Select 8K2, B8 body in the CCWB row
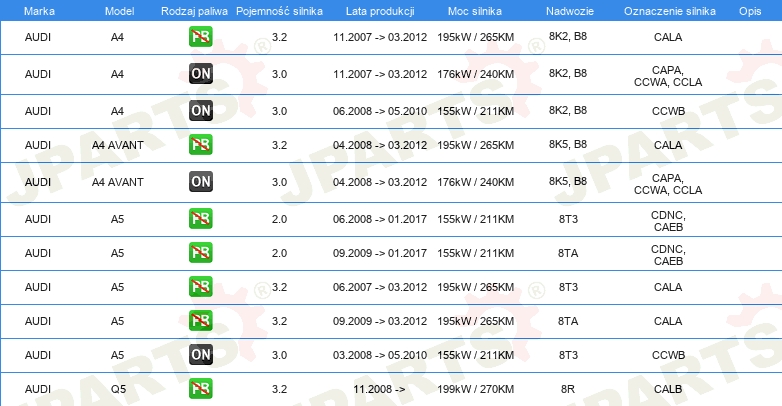The width and height of the screenshot is (782, 406). click(568, 110)
